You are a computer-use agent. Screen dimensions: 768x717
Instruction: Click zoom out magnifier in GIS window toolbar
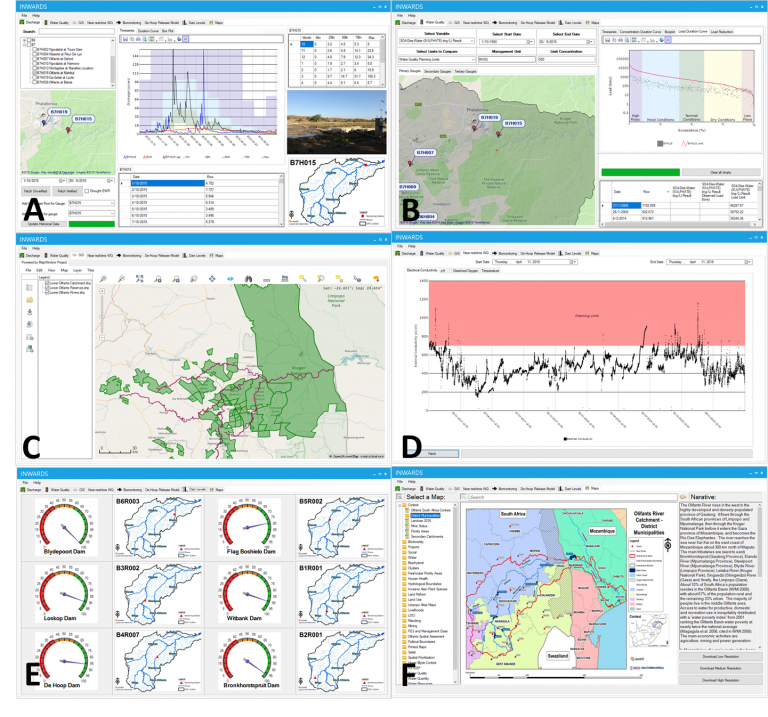pyautogui.click(x=121, y=279)
